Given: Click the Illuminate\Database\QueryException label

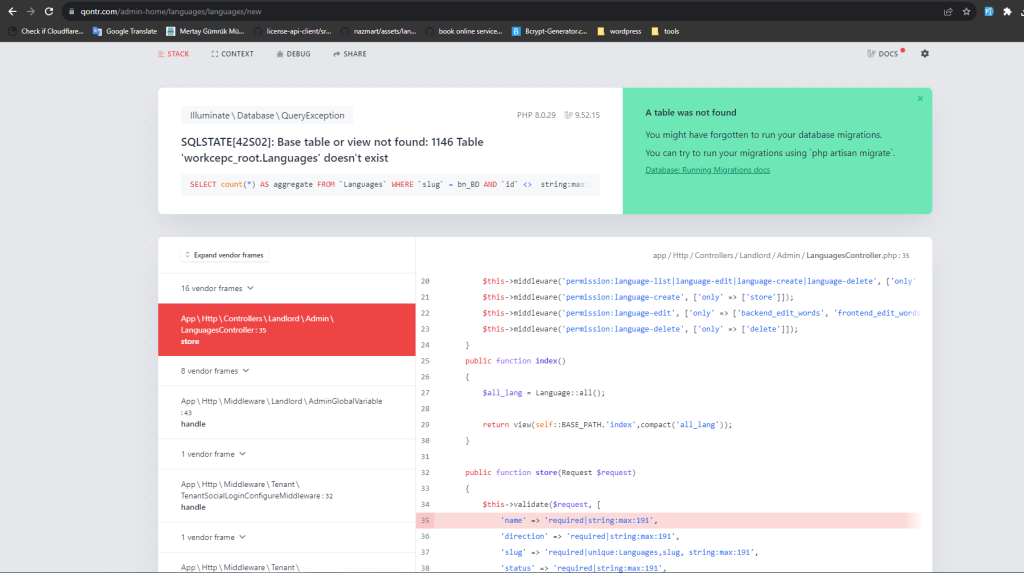Looking at the screenshot, I should [x=267, y=115].
